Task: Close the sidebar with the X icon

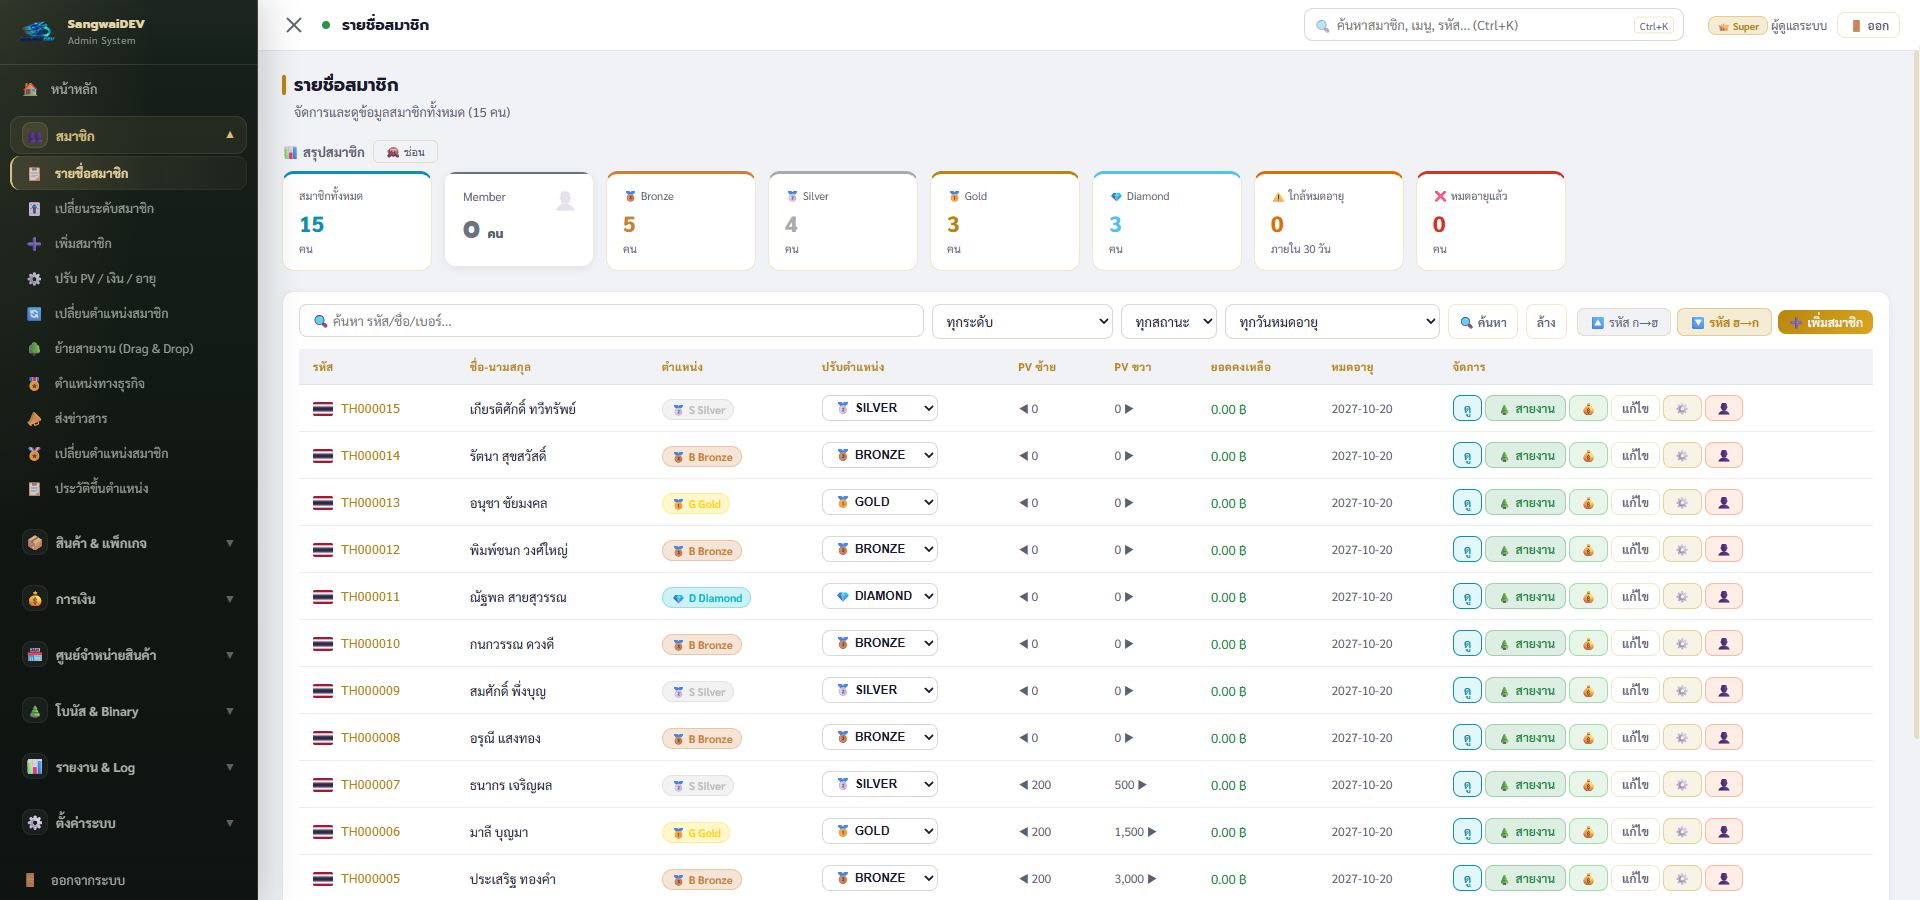Action: tap(294, 25)
